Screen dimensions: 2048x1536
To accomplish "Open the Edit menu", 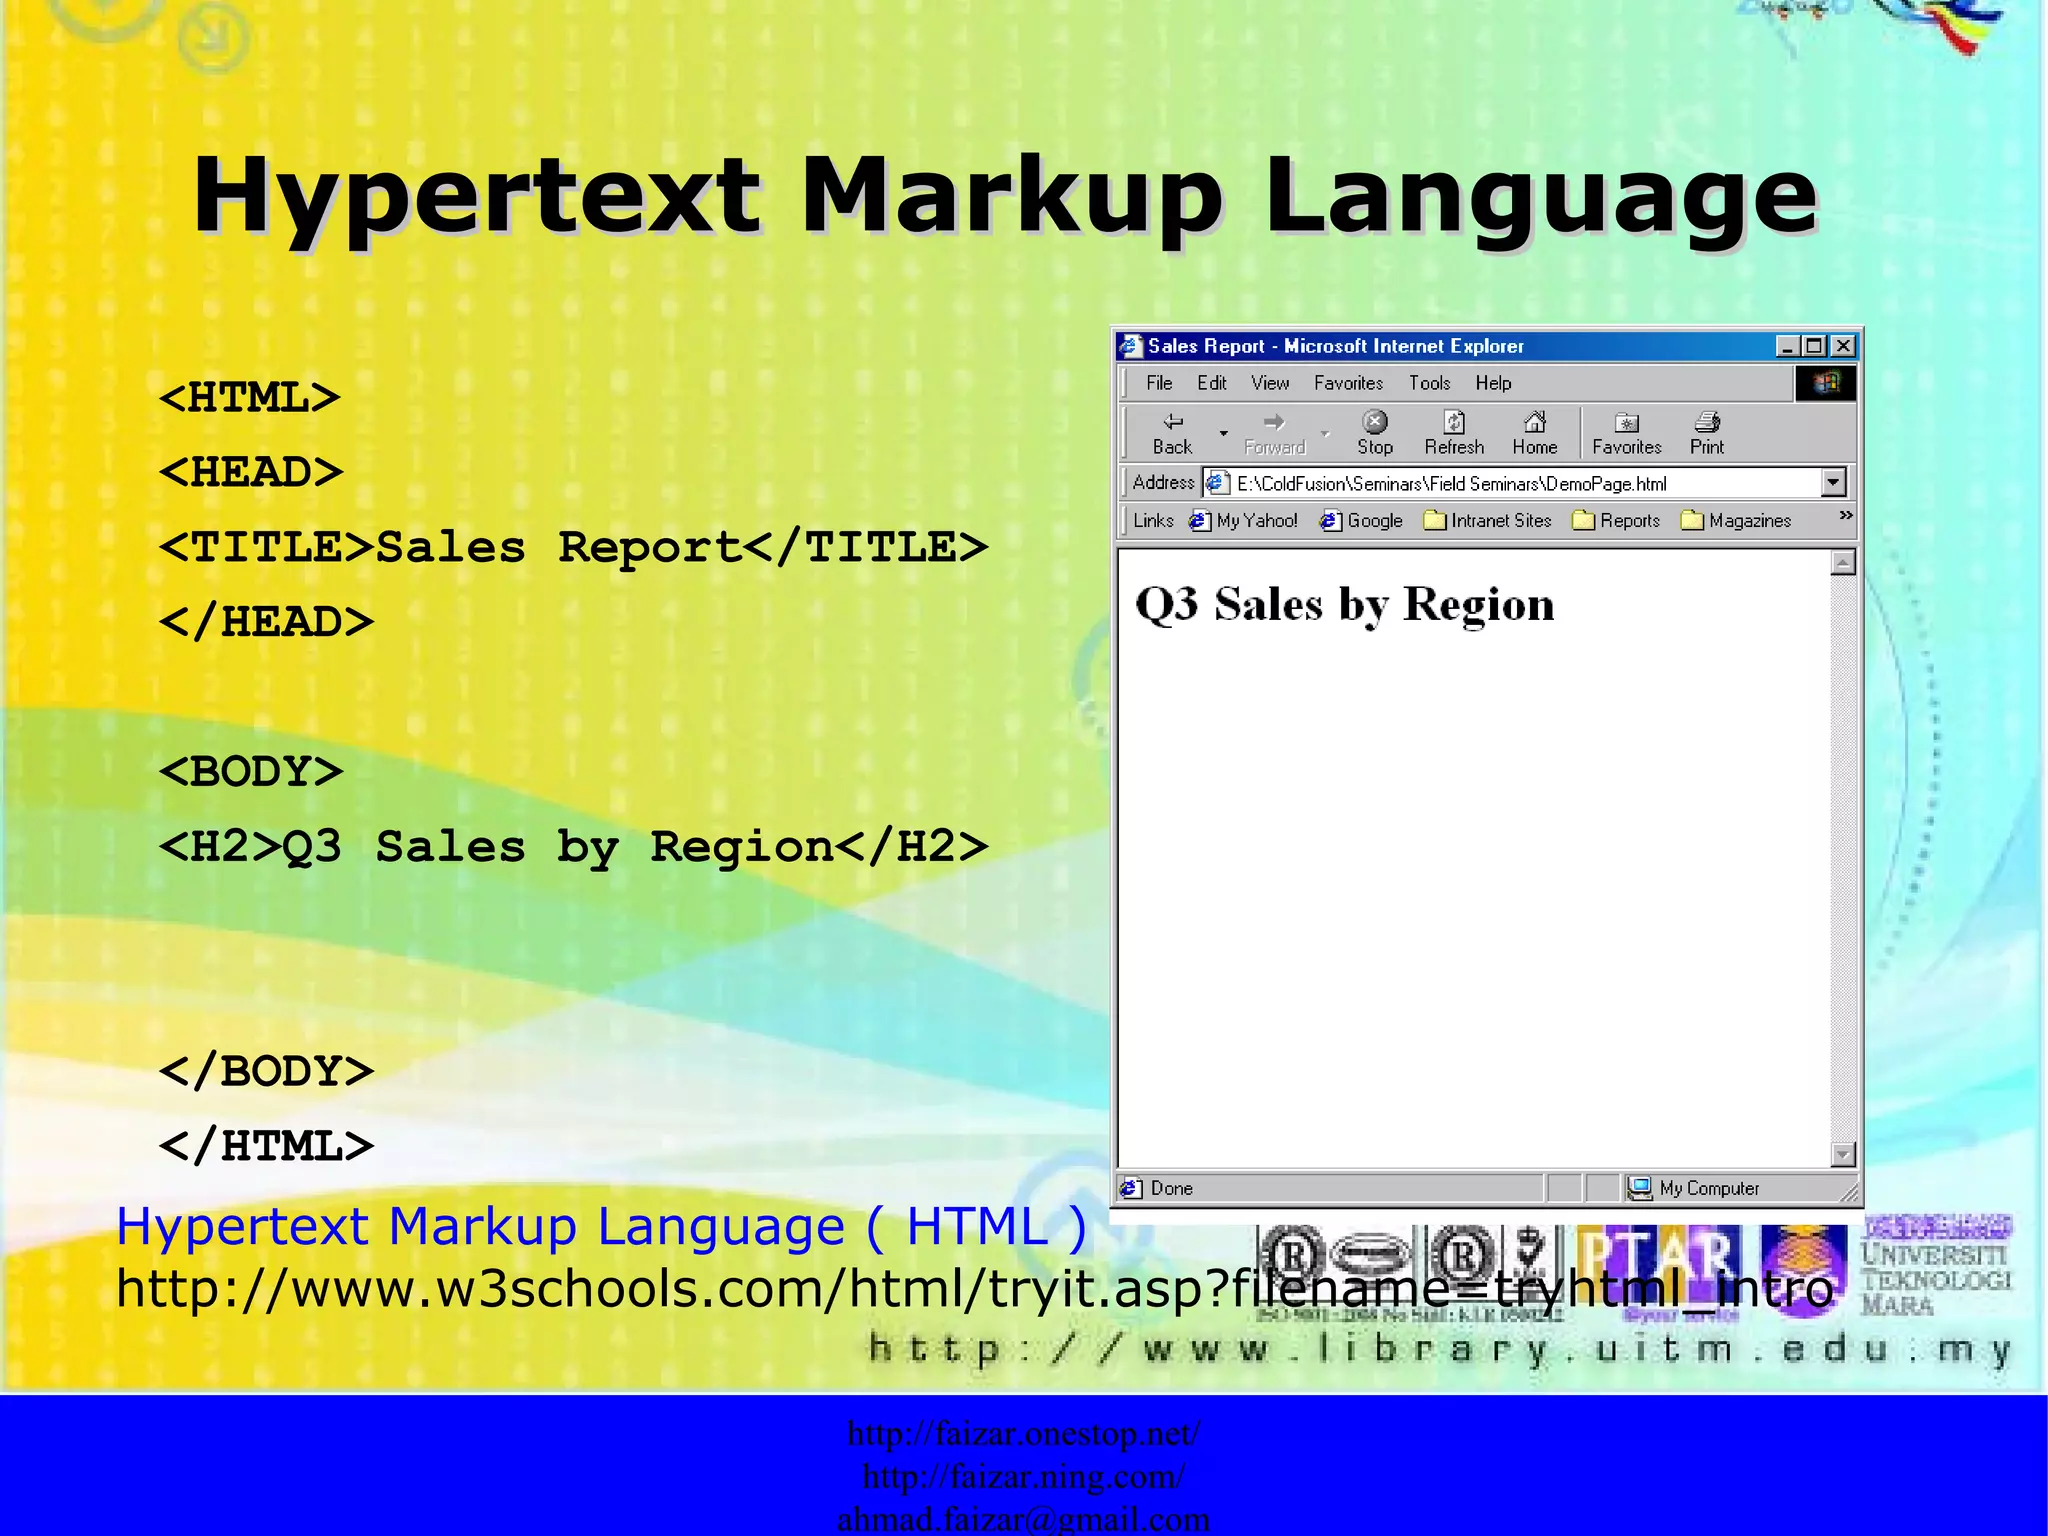I will point(1212,383).
